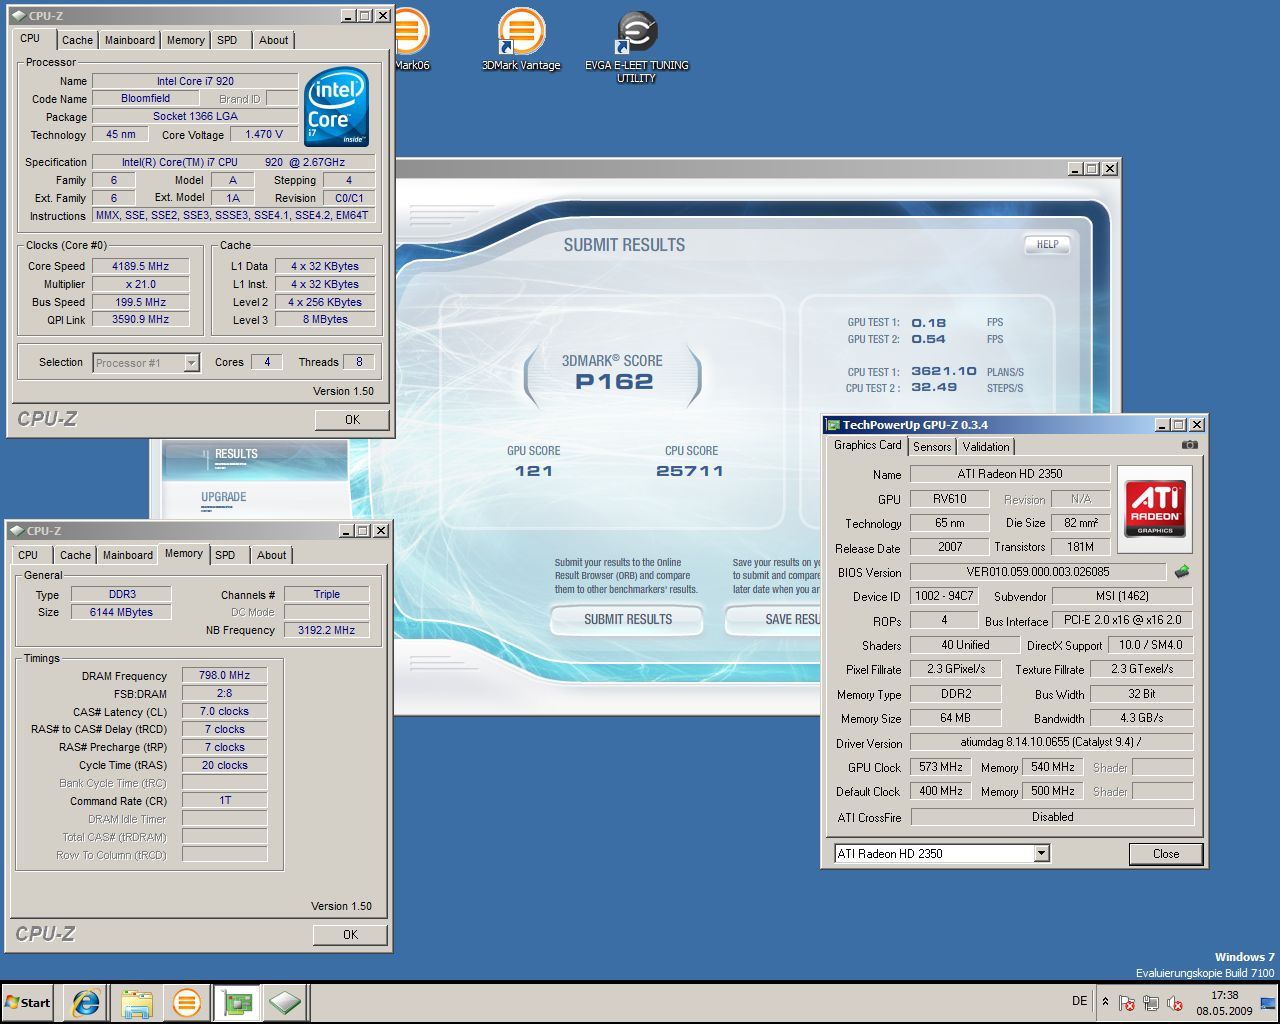Click the DE language indicator
Image resolution: width=1280 pixels, height=1024 pixels.
[1079, 1001]
